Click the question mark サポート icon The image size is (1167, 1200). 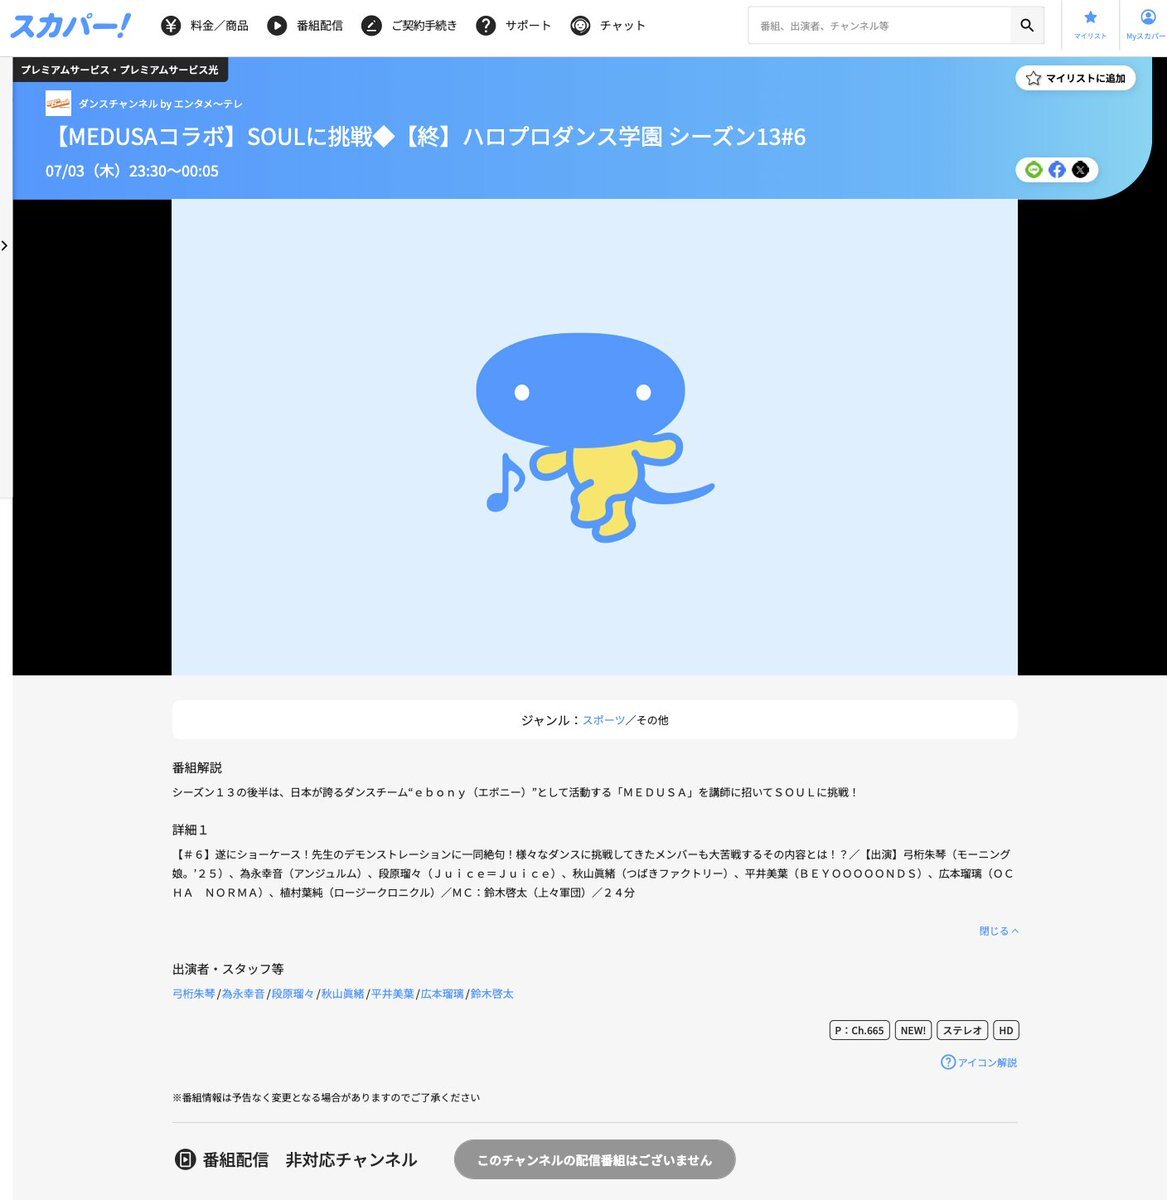click(486, 26)
